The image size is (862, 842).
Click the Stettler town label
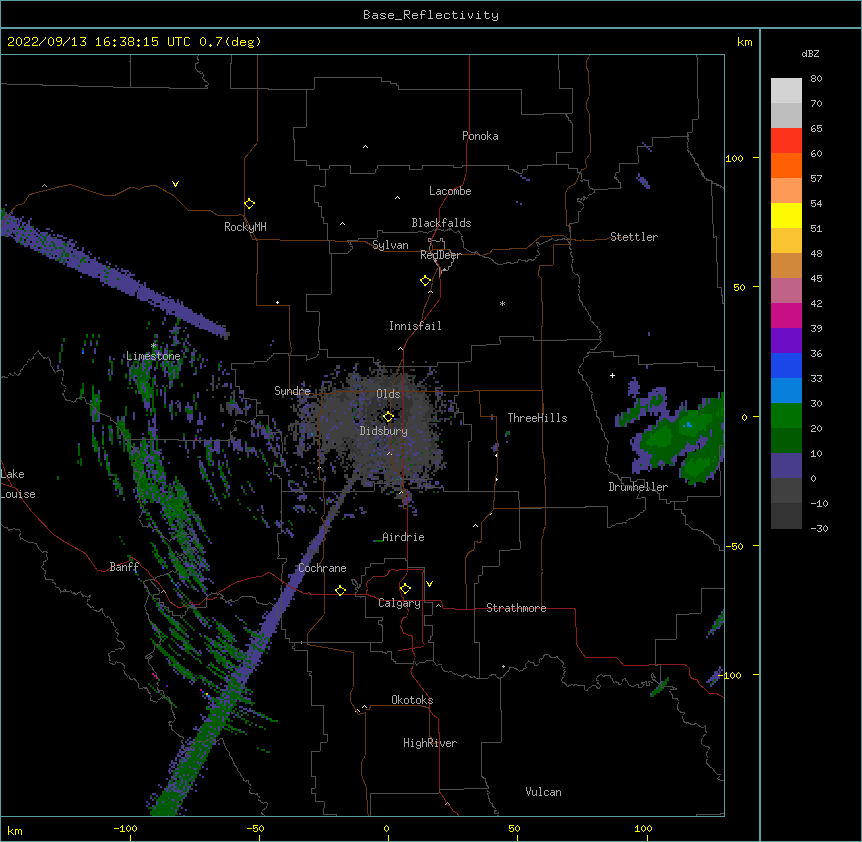[634, 237]
